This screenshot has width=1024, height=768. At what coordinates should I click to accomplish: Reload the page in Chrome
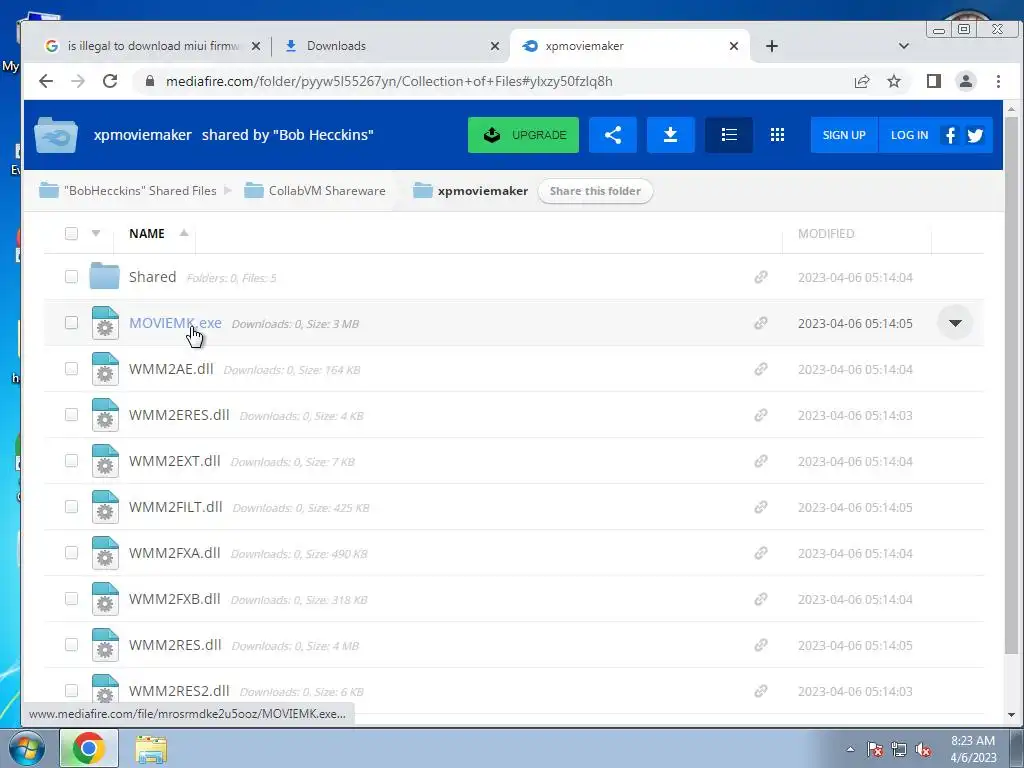coord(110,81)
